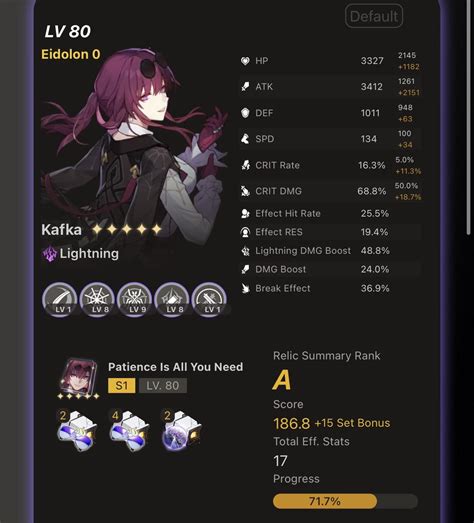
Task: Click the CRIT Rate stat row
Action: pyautogui.click(x=331, y=165)
